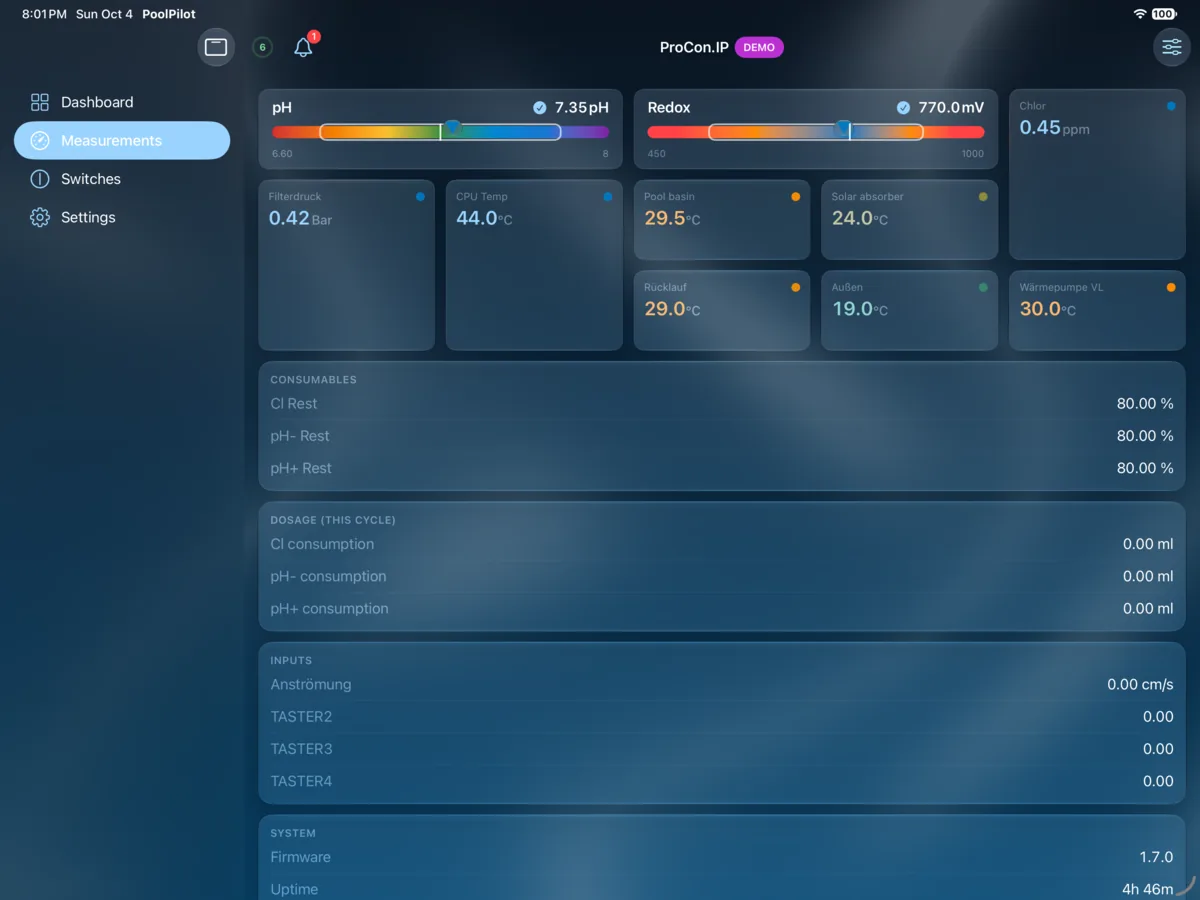Toggle the sidebar panel icon
This screenshot has width=1200, height=900.
216,47
